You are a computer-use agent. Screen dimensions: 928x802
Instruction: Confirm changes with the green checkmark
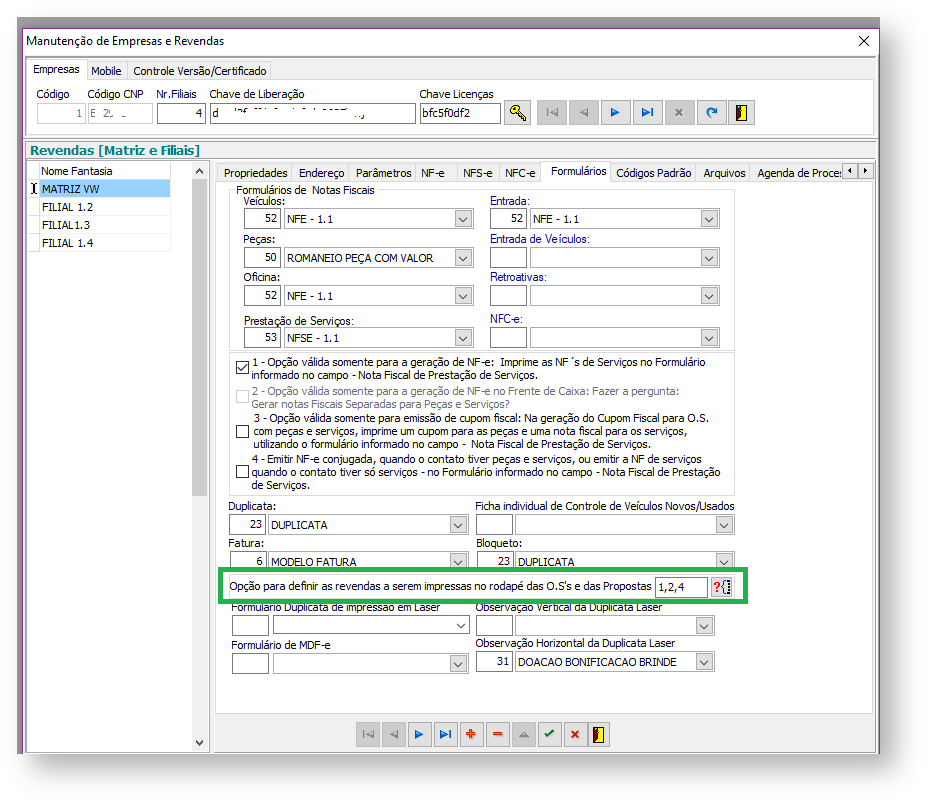(x=548, y=734)
